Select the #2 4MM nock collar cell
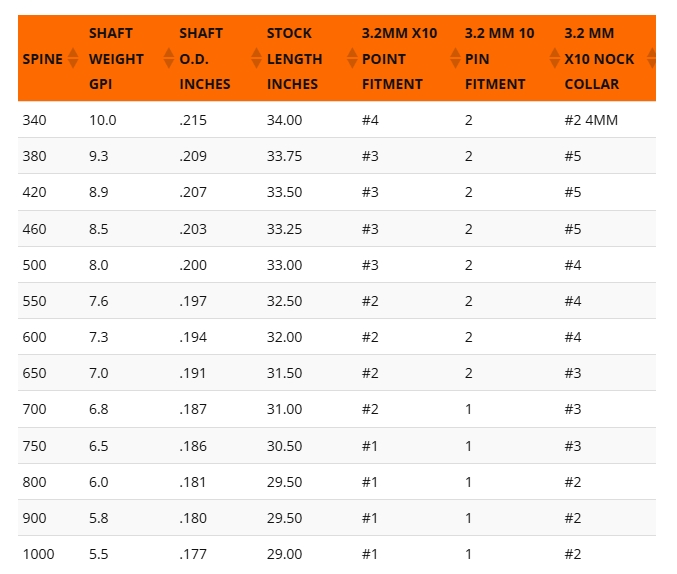Image resolution: width=677 pixels, height=574 pixels. tap(591, 120)
